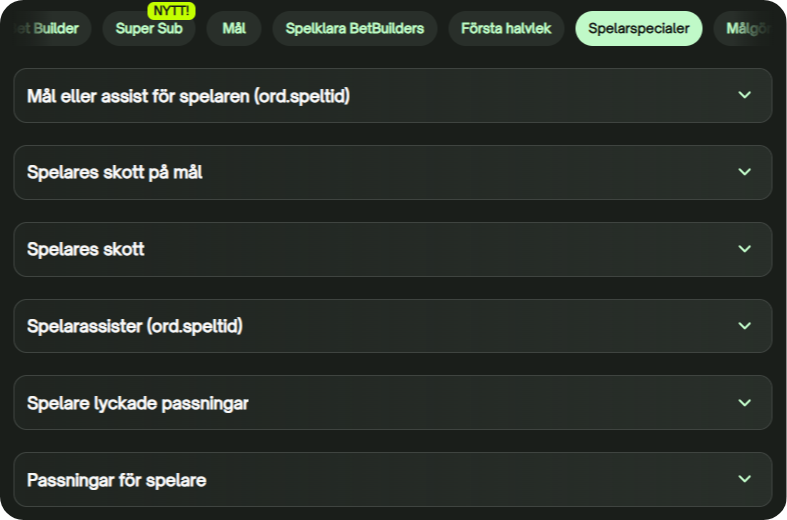Switch to the Super Sub tab
This screenshot has height=520, width=787.
pyautogui.click(x=149, y=29)
